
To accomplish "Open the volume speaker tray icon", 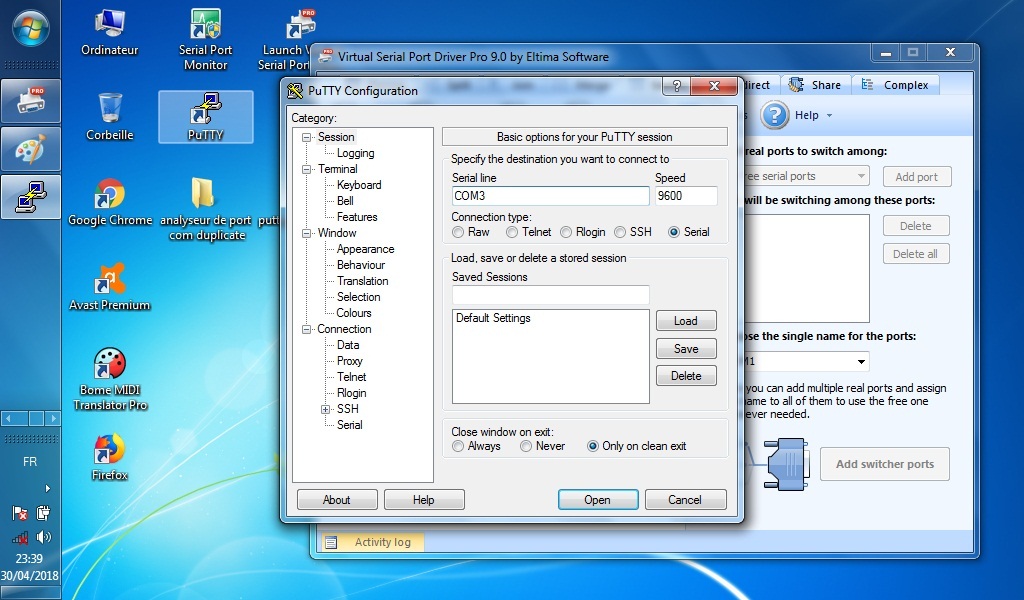I will [43, 537].
